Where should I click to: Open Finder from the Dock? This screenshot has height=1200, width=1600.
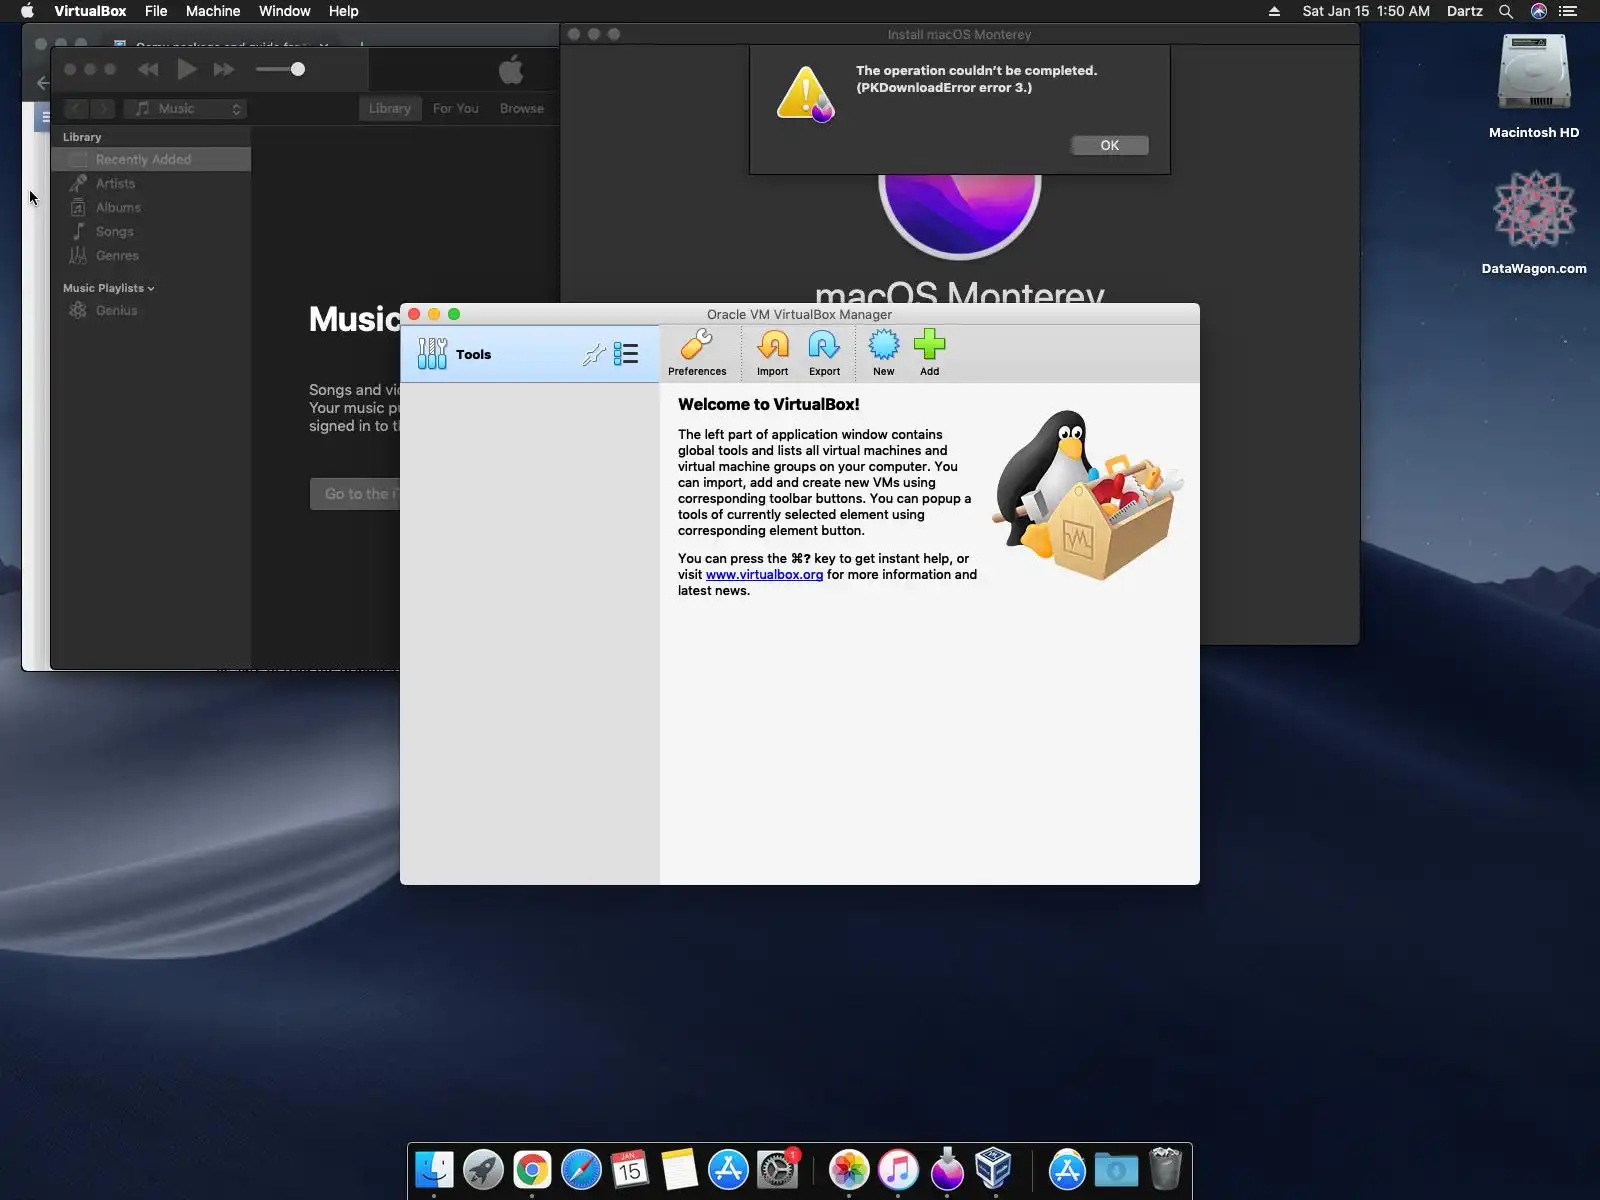pos(434,1169)
